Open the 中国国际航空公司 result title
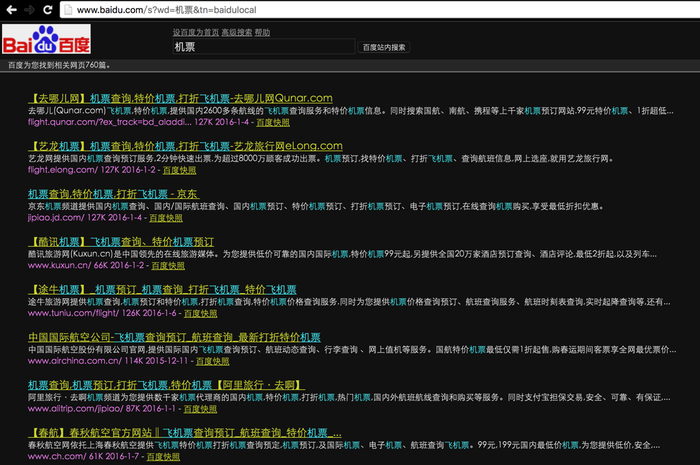This screenshot has width=700, height=465. pos(174,337)
